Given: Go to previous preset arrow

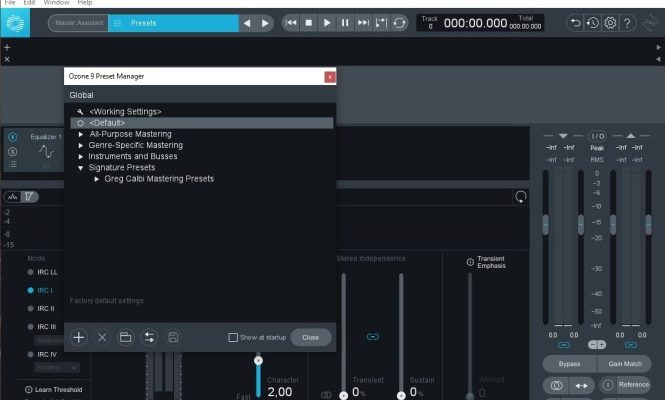Looking at the screenshot, I should click(247, 23).
